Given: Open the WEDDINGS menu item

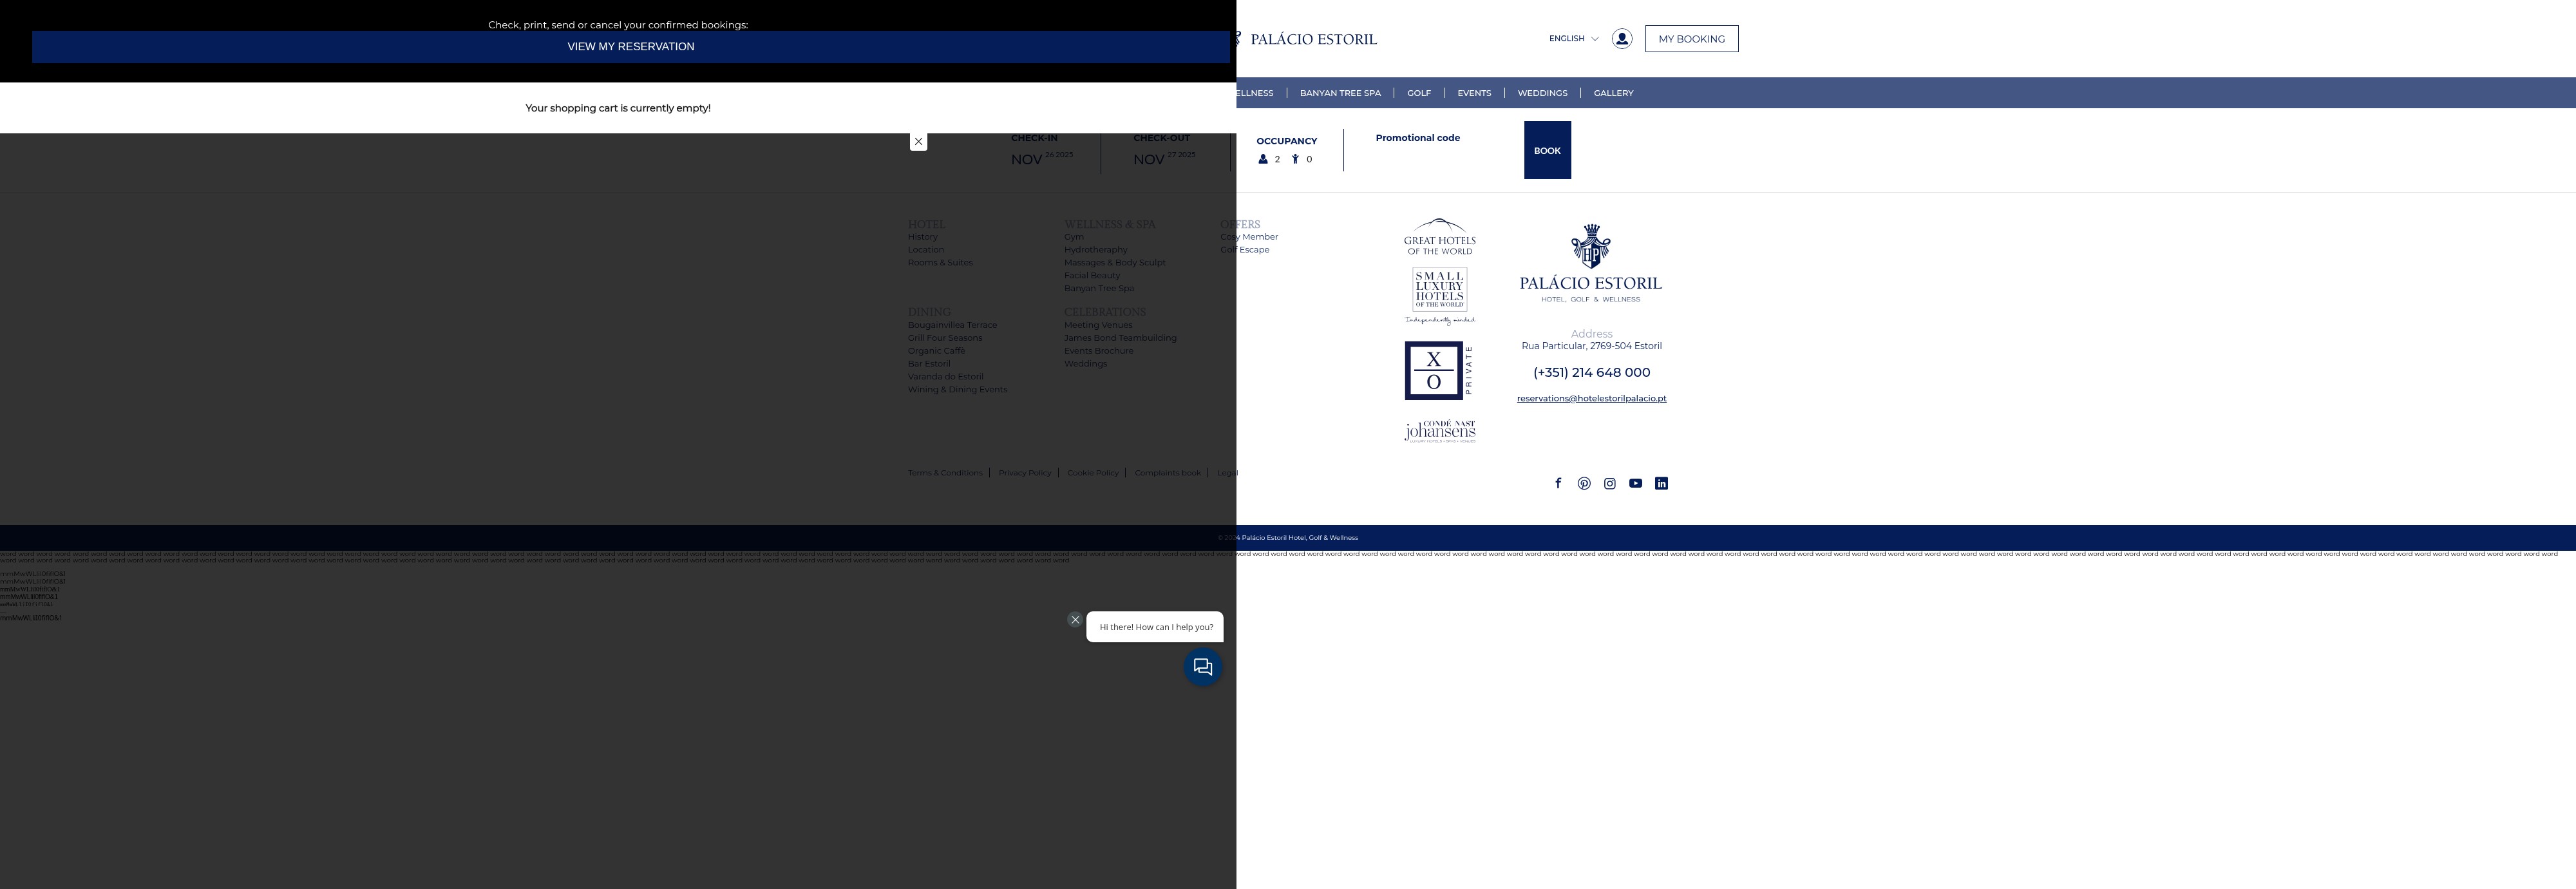Looking at the screenshot, I should [x=1542, y=93].
